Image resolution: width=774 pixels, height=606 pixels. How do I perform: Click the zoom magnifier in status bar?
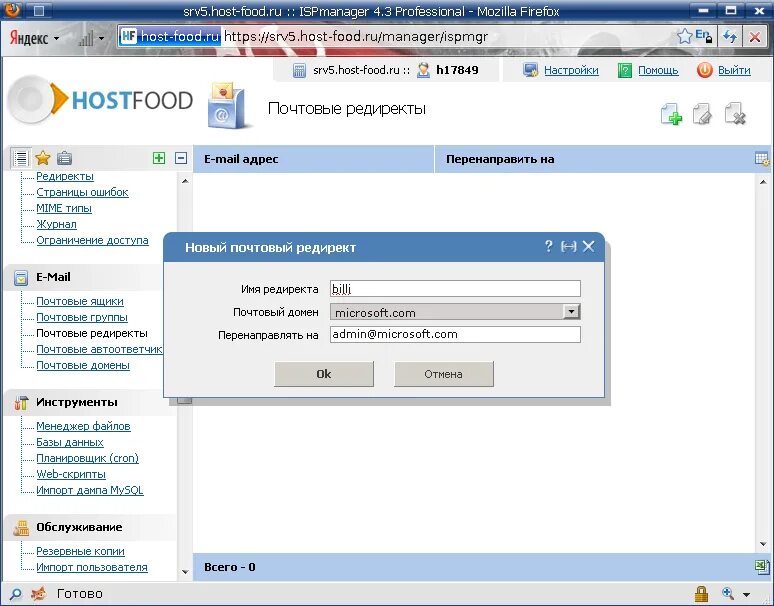coord(728,593)
